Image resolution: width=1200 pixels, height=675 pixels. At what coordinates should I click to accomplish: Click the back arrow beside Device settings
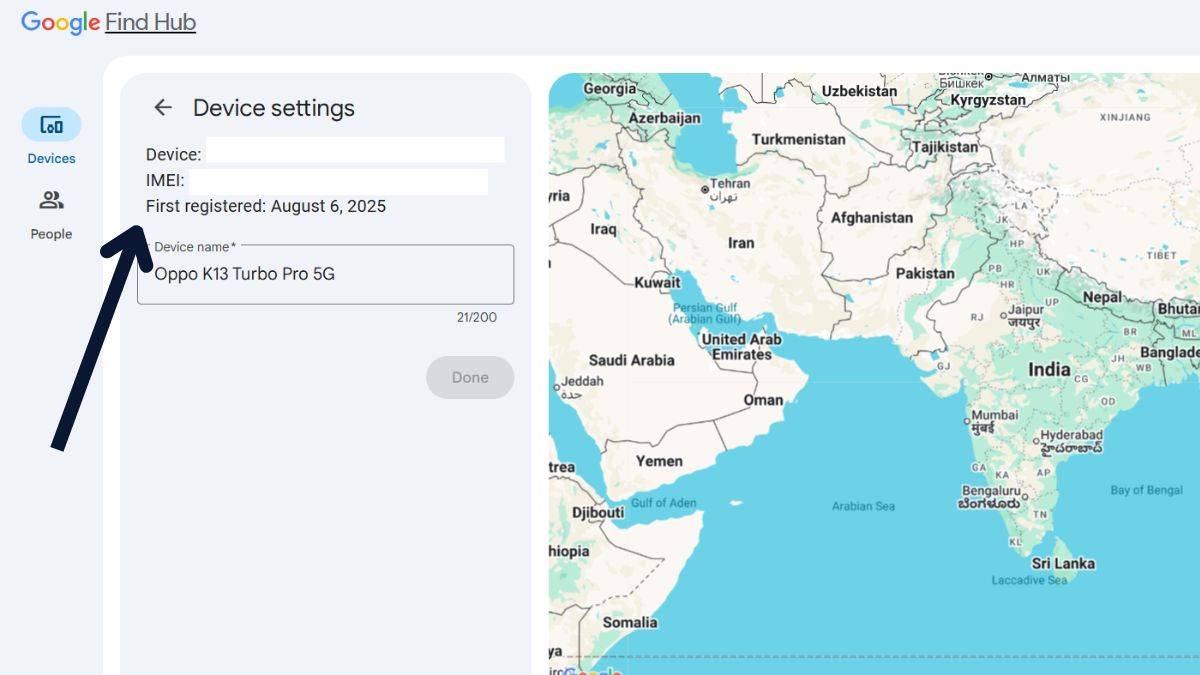(163, 108)
